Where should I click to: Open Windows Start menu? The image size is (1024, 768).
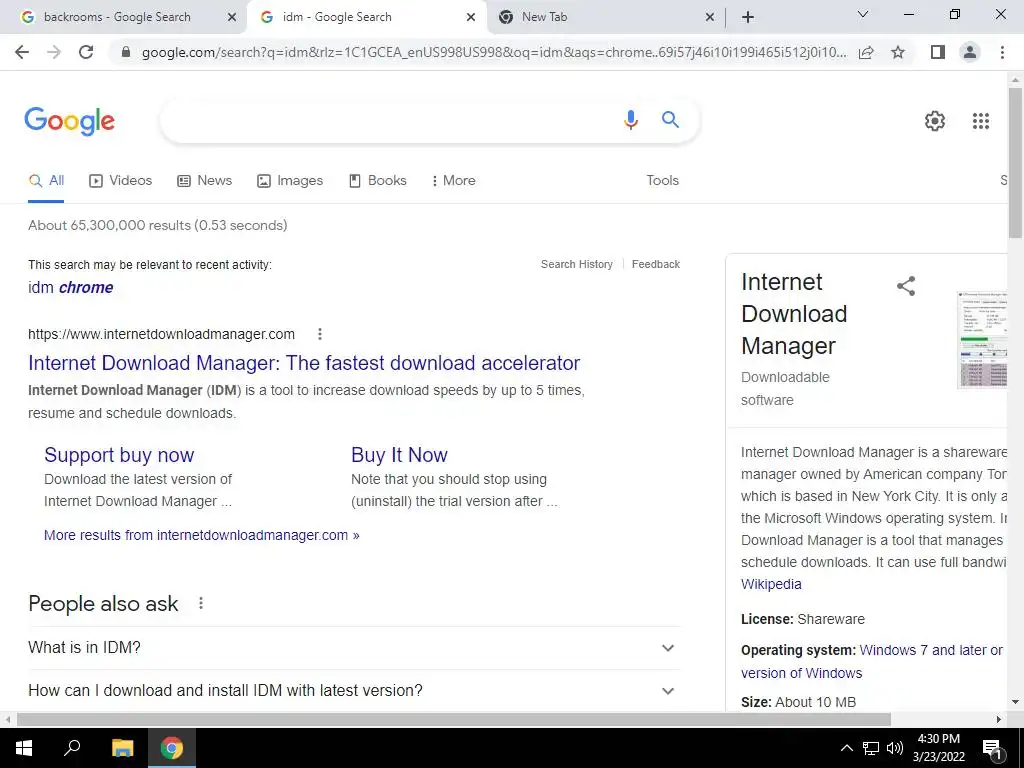[24, 748]
